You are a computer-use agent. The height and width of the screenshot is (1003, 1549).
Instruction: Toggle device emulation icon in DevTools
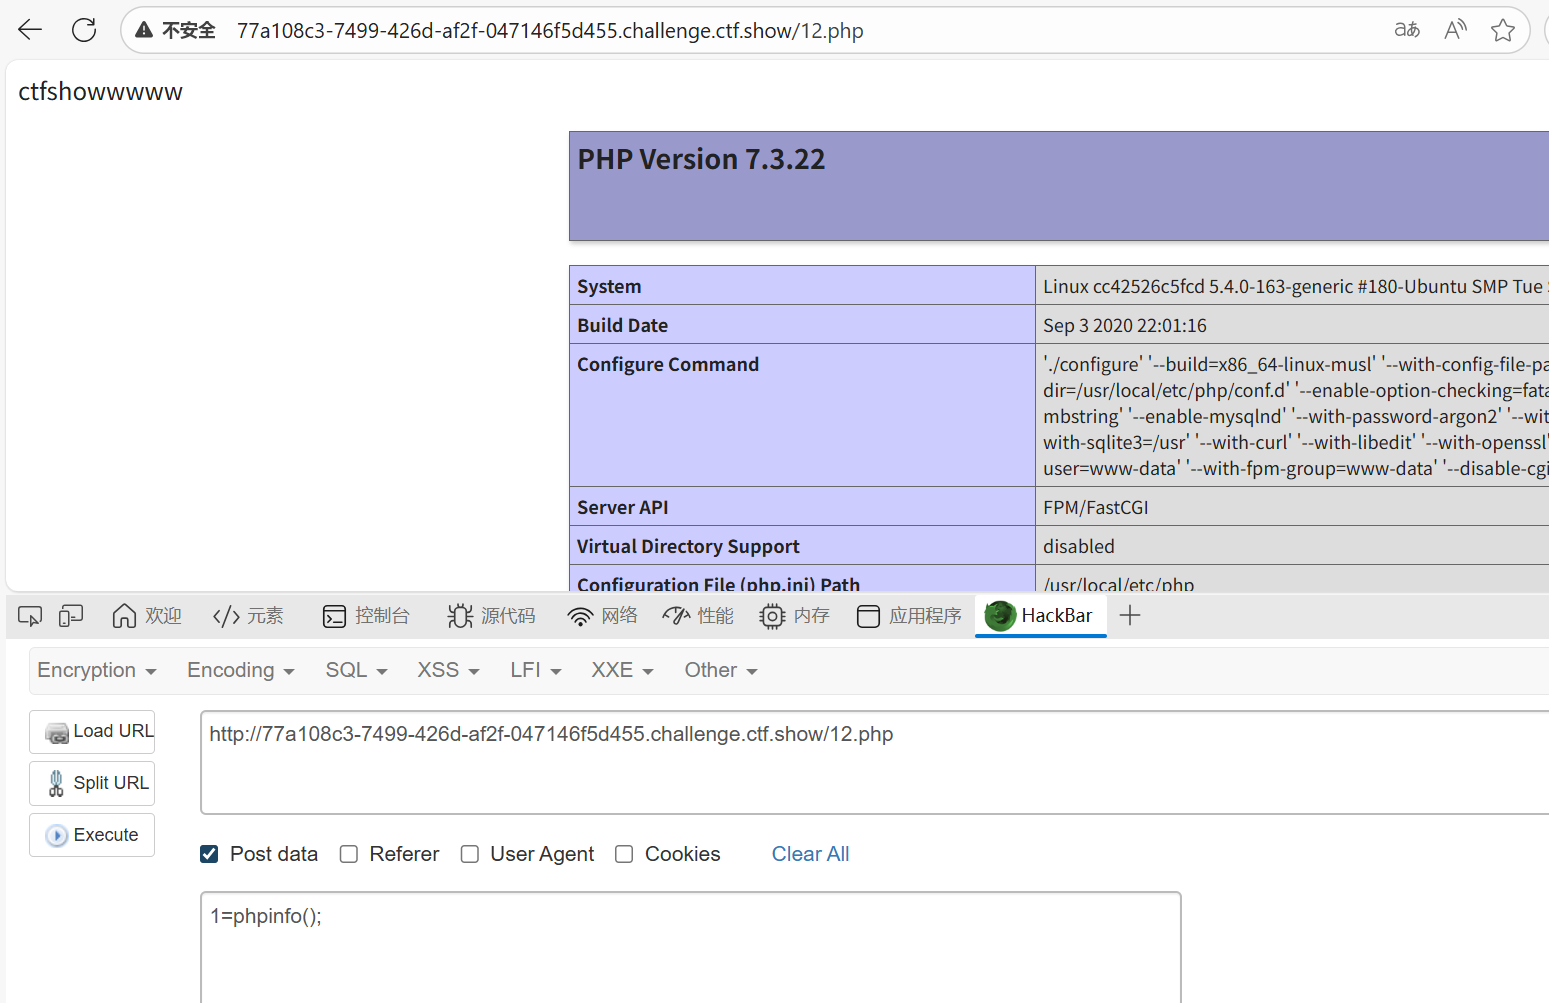71,616
